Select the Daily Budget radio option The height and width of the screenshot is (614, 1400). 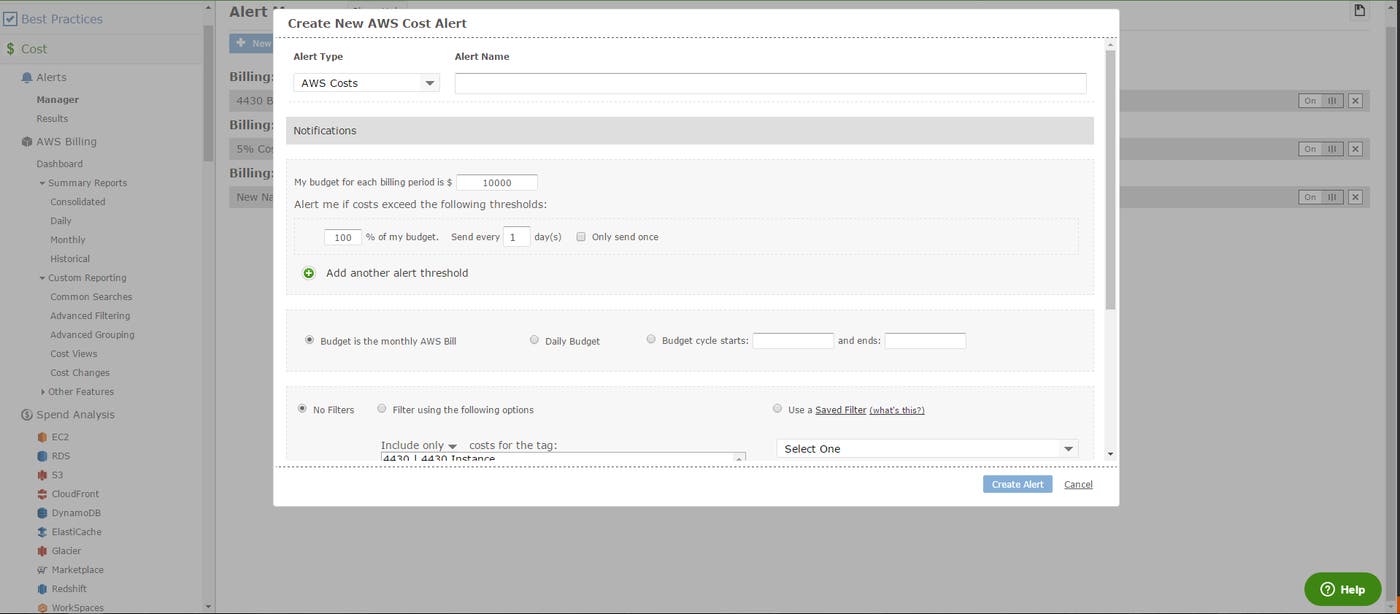[x=534, y=340]
